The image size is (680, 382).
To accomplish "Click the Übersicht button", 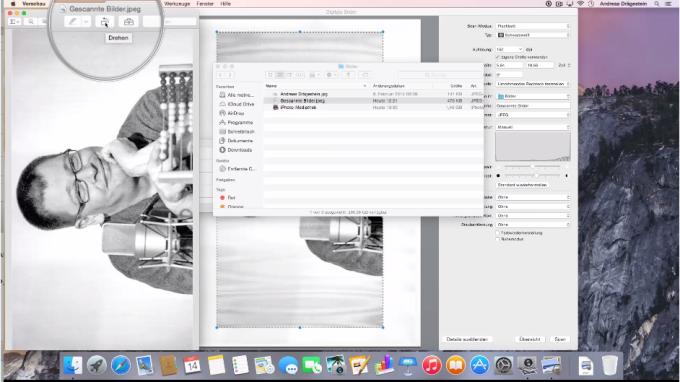I will pos(530,339).
